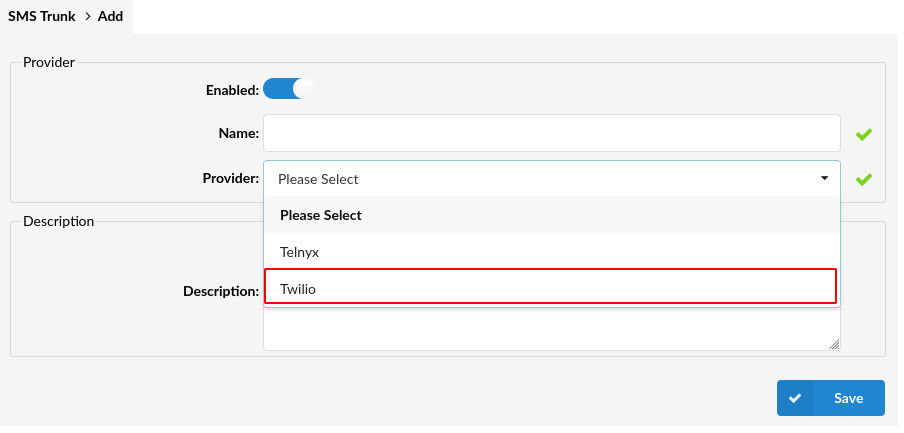Click the 'Name:' field label

coord(238,133)
